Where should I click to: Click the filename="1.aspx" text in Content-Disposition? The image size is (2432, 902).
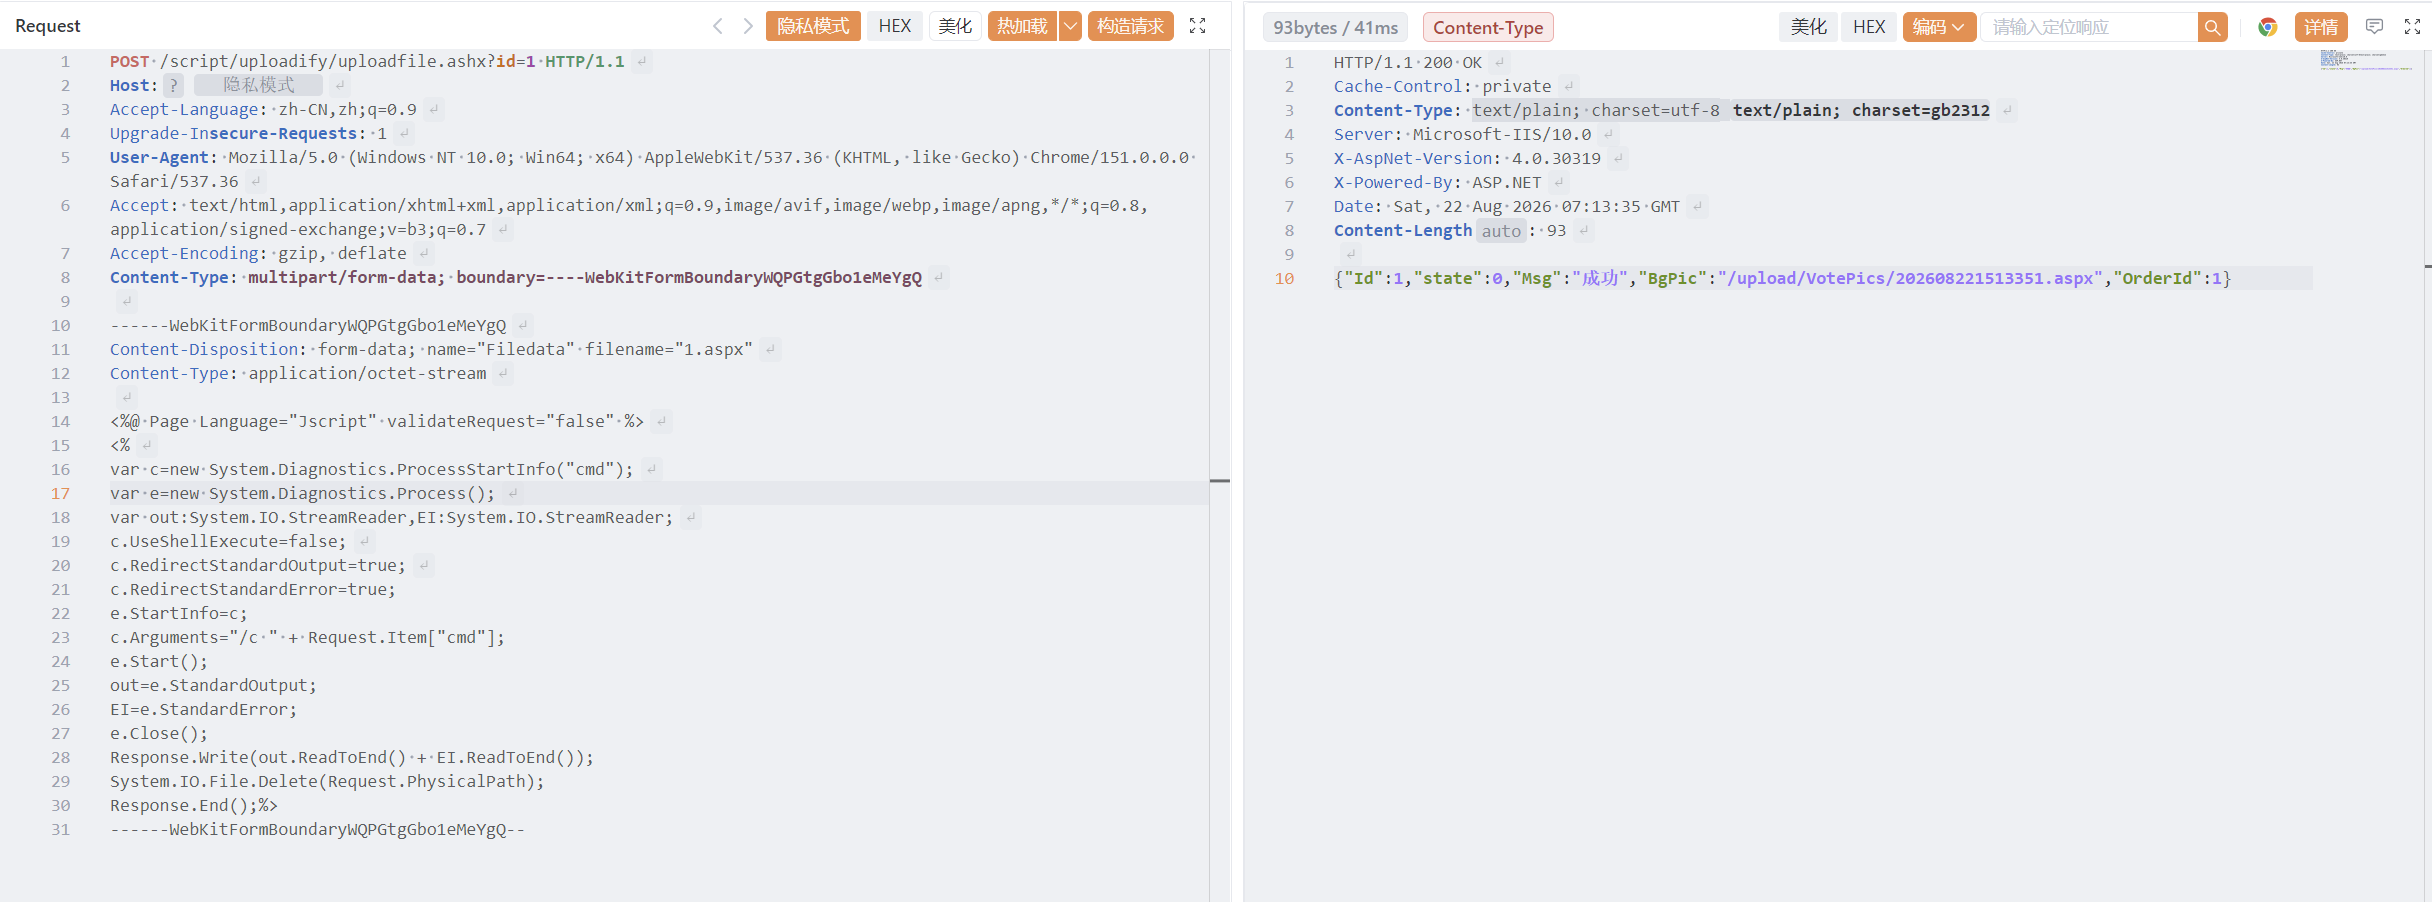tap(669, 349)
